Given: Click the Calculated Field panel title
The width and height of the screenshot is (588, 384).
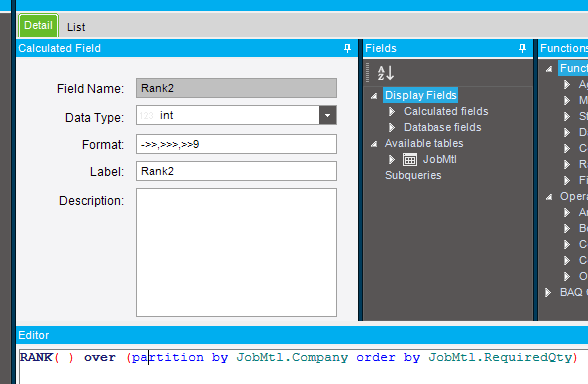Looking at the screenshot, I should pos(59,48).
